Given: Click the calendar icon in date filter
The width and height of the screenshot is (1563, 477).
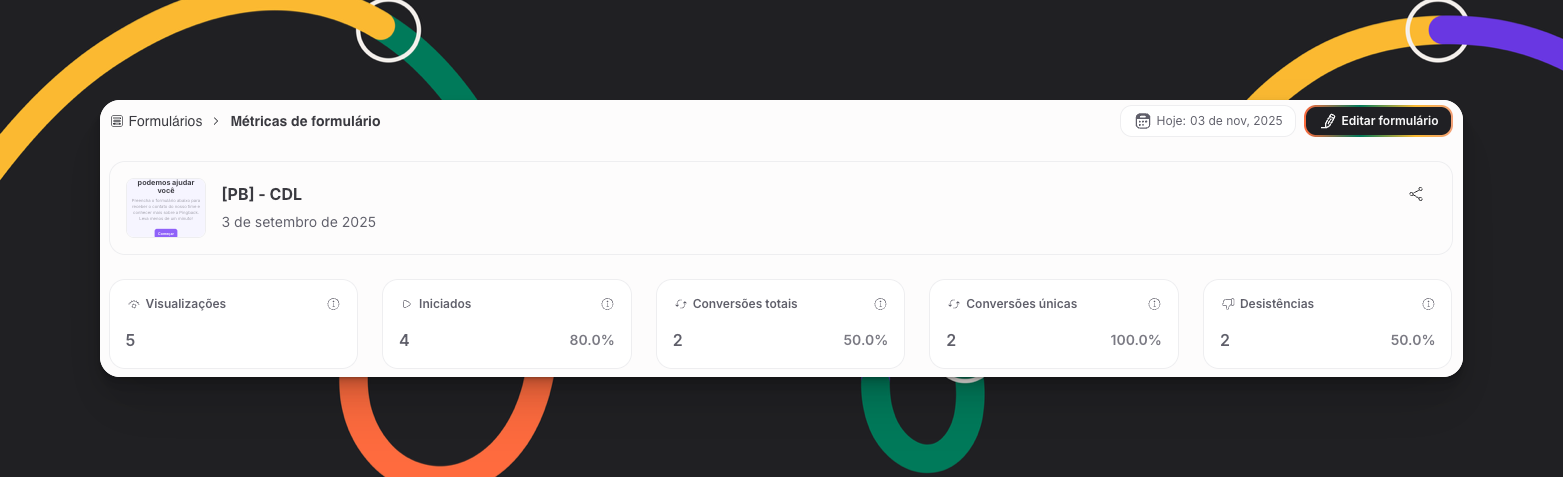Looking at the screenshot, I should tap(1143, 121).
